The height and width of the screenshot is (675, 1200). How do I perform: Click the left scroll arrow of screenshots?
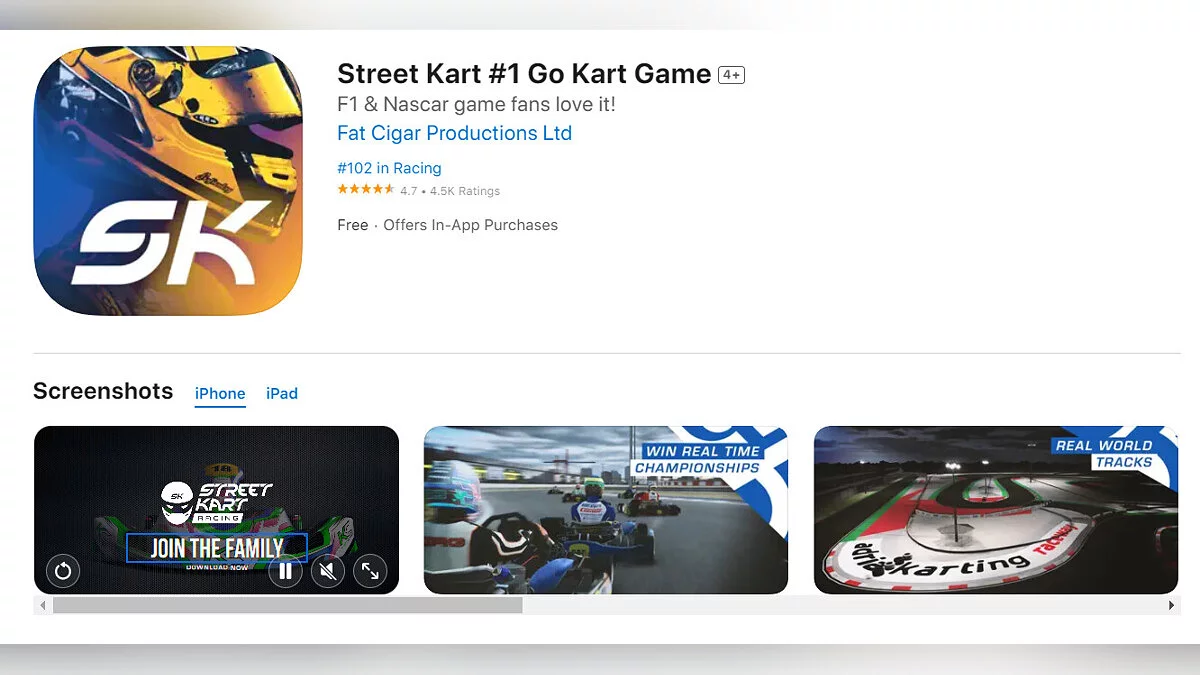coord(42,606)
